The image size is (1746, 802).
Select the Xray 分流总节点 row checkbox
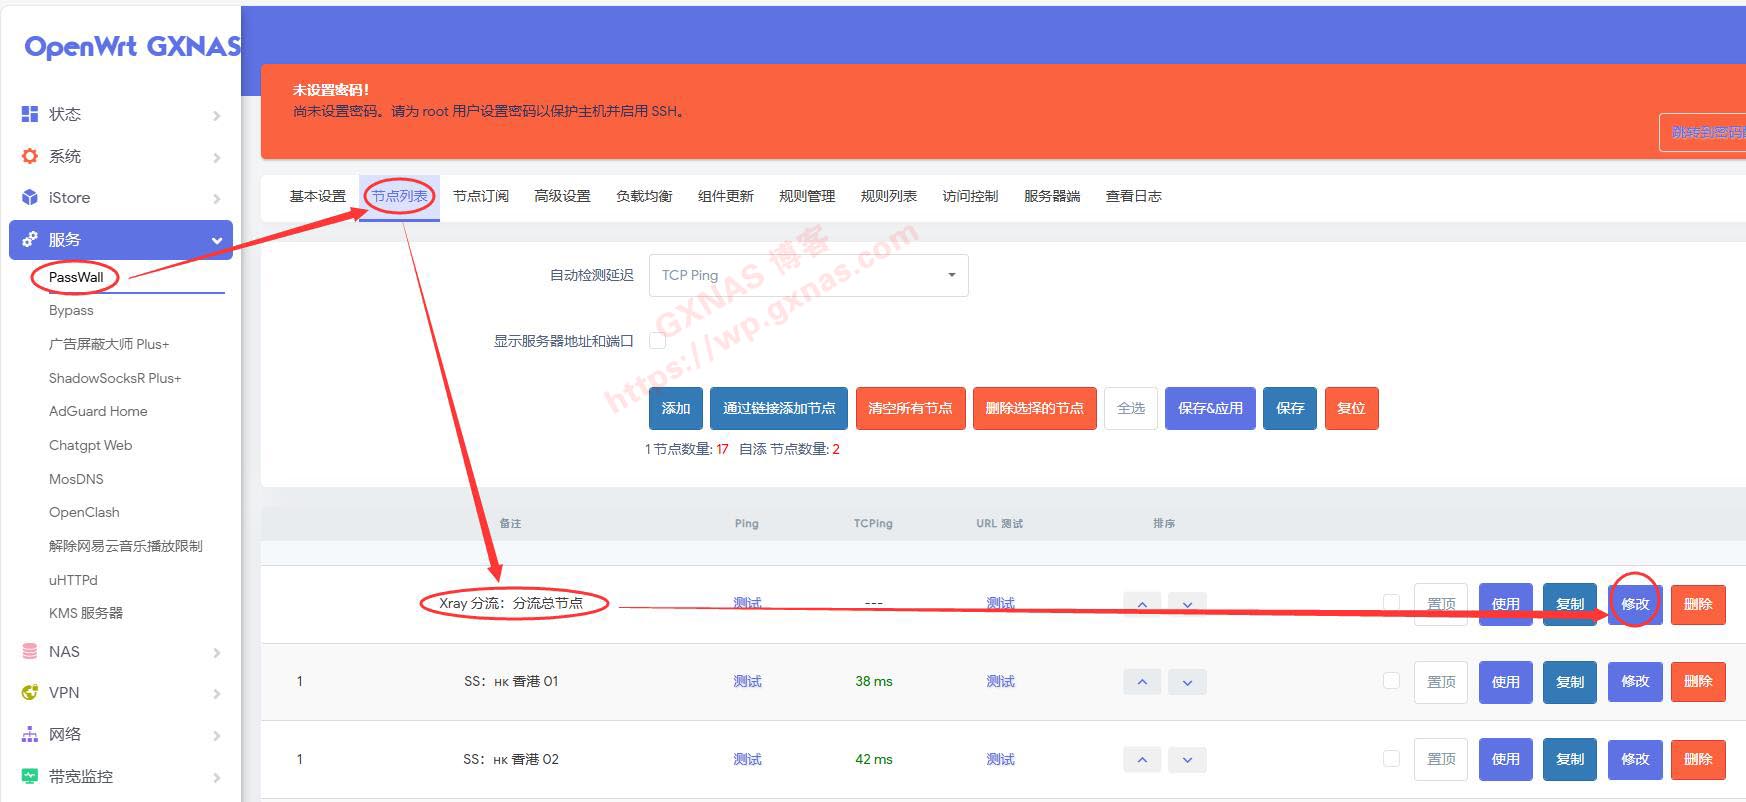pyautogui.click(x=1390, y=603)
